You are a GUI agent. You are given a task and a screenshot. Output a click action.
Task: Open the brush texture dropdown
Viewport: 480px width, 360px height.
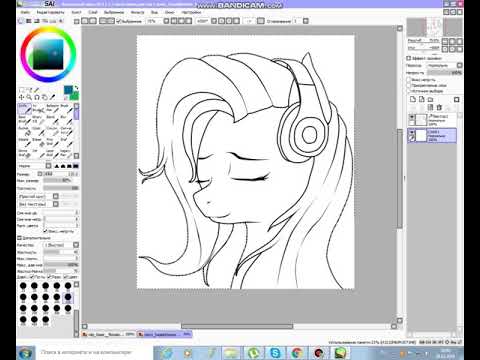tap(39, 204)
